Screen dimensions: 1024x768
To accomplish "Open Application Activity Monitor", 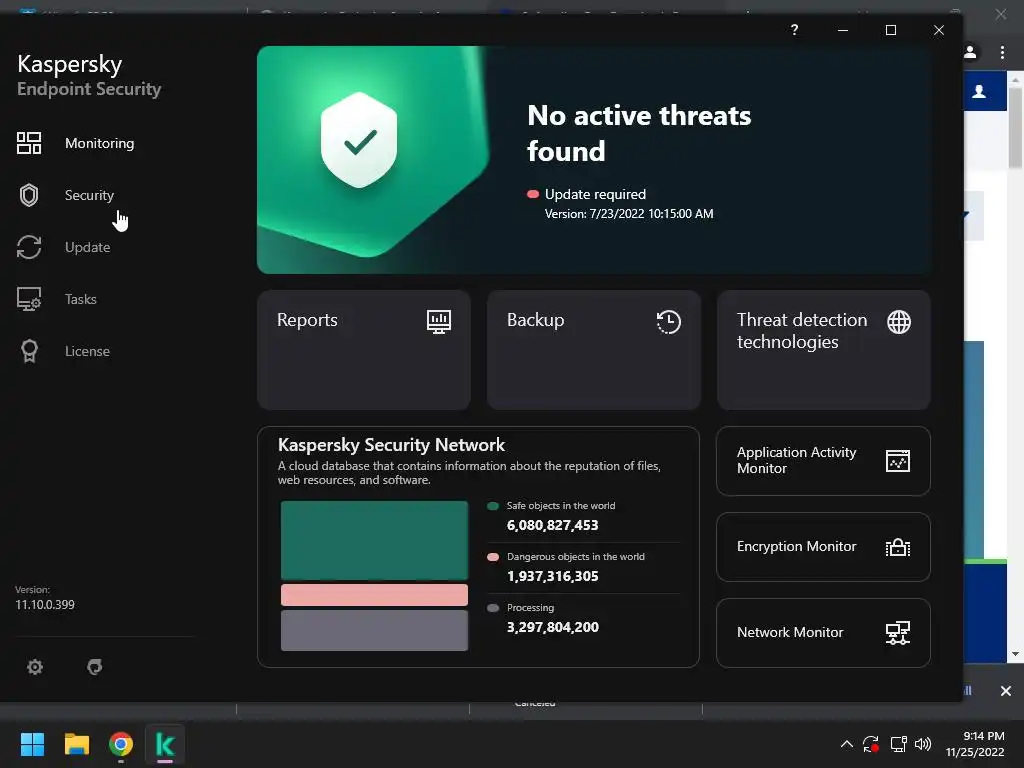I will point(823,461).
